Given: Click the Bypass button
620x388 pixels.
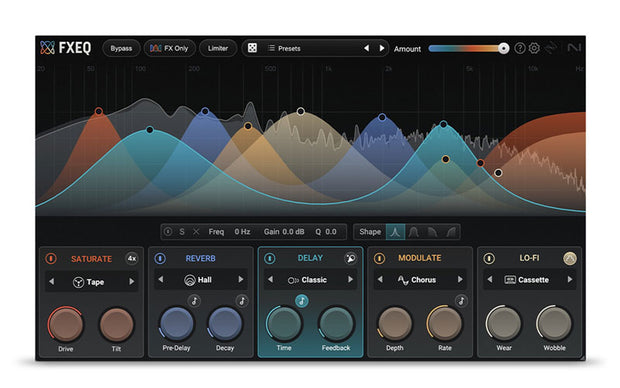Looking at the screenshot, I should tap(121, 48).
